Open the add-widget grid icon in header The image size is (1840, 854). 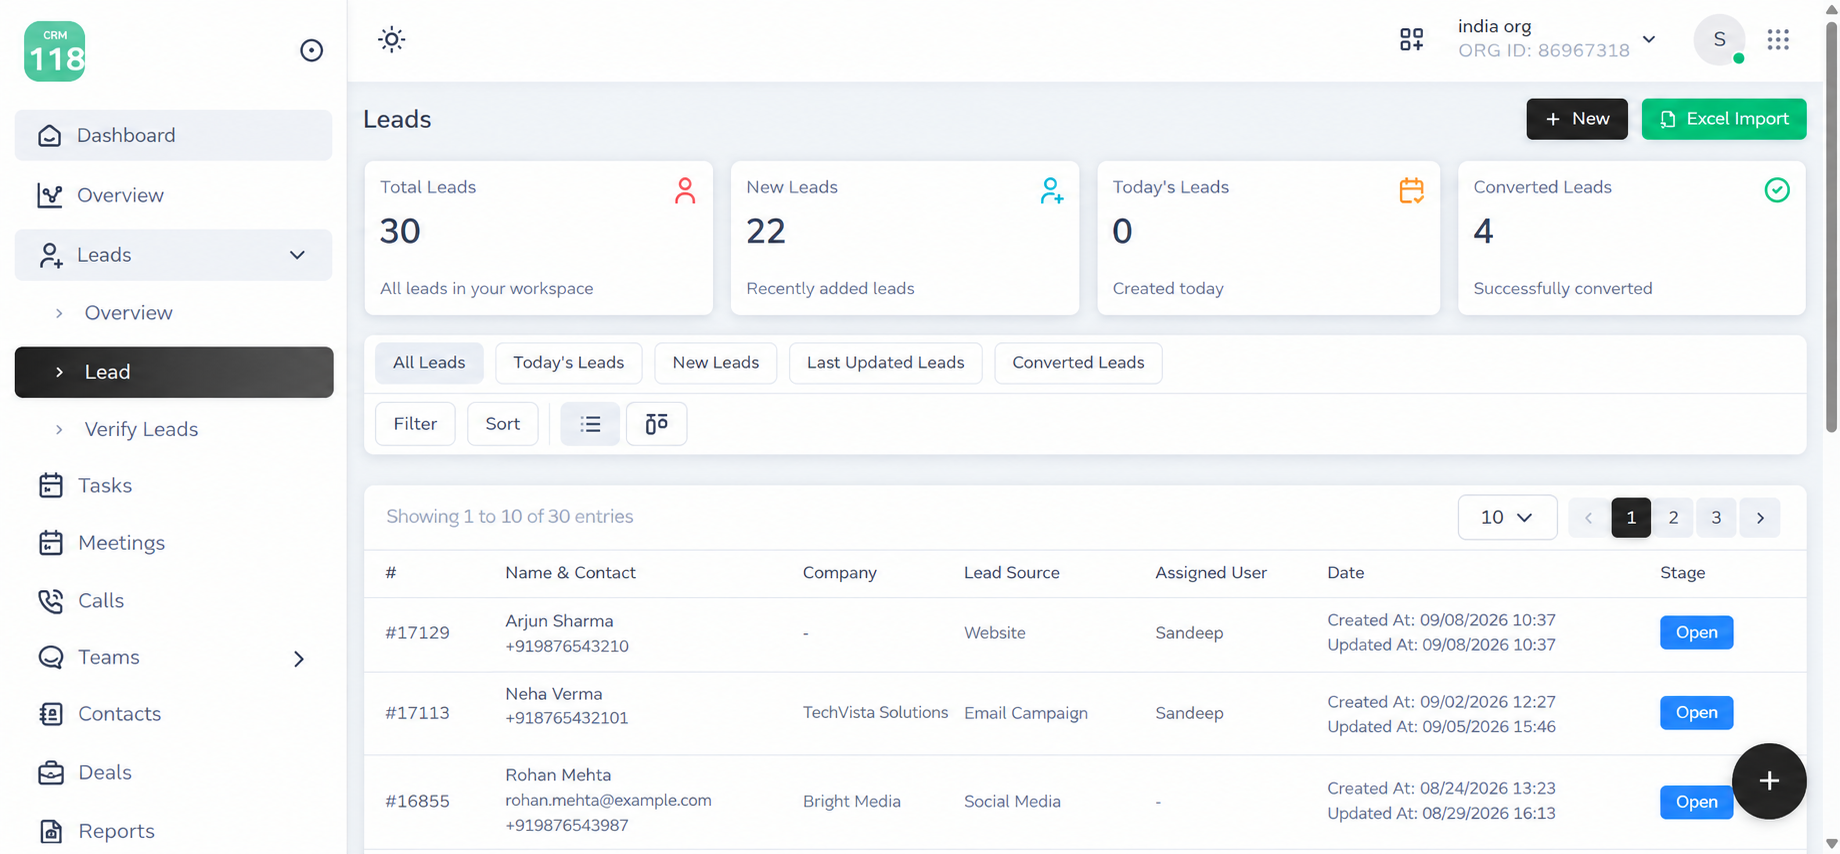pos(1411,39)
